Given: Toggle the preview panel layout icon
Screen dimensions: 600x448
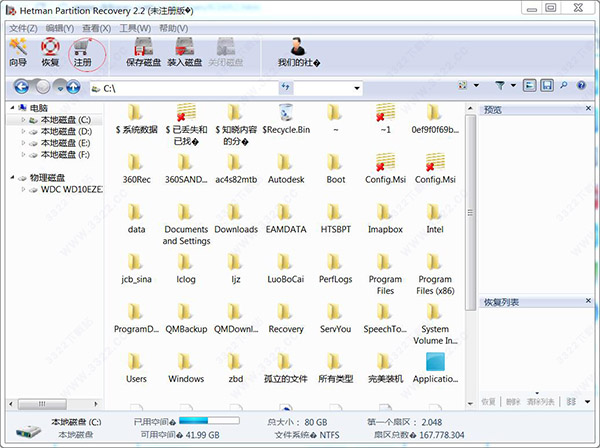Looking at the screenshot, I should pyautogui.click(x=529, y=85).
